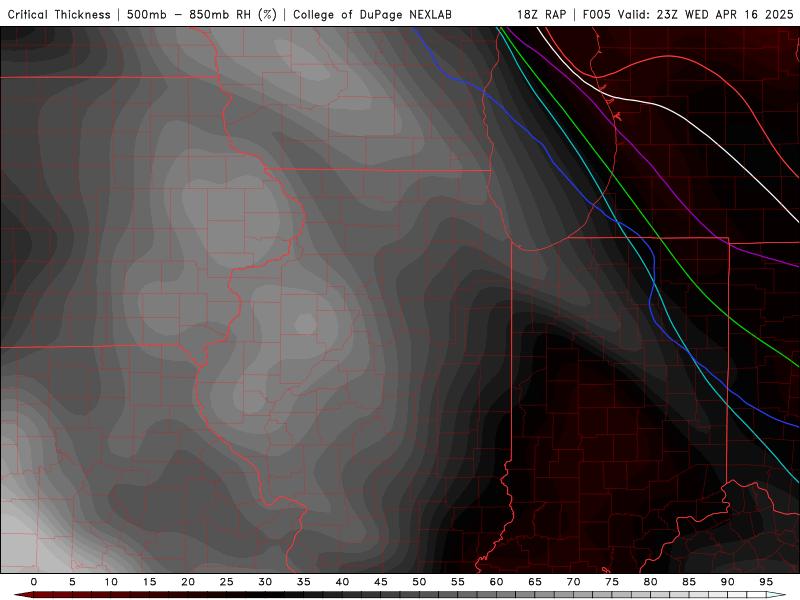
Task: Click the colorbar label "85"
Action: pyautogui.click(x=689, y=582)
